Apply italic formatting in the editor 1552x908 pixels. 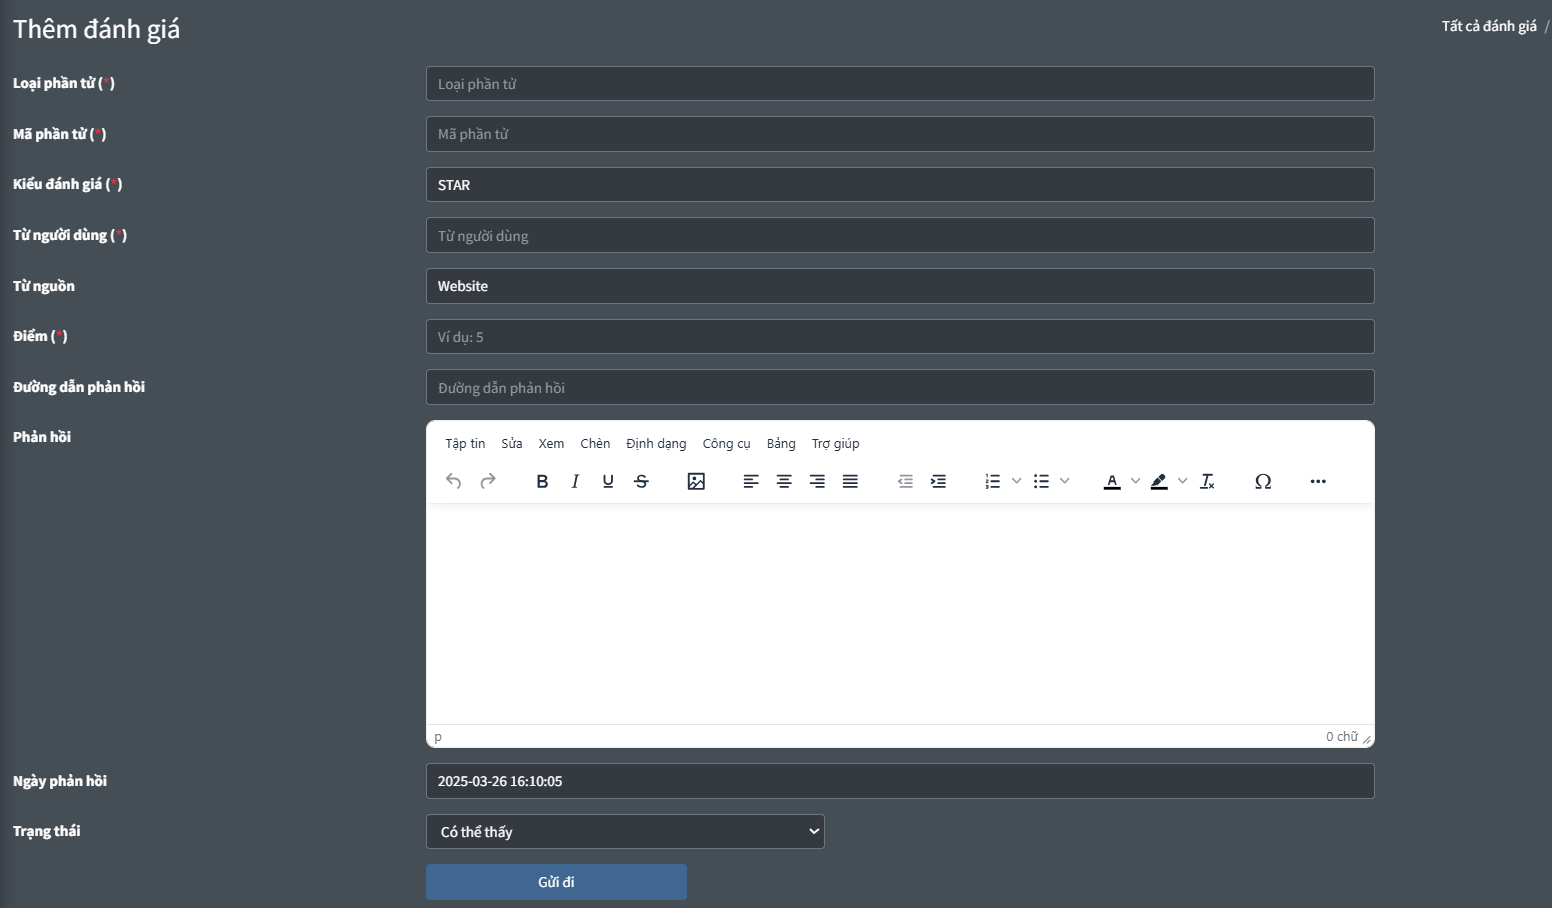pyautogui.click(x=575, y=481)
